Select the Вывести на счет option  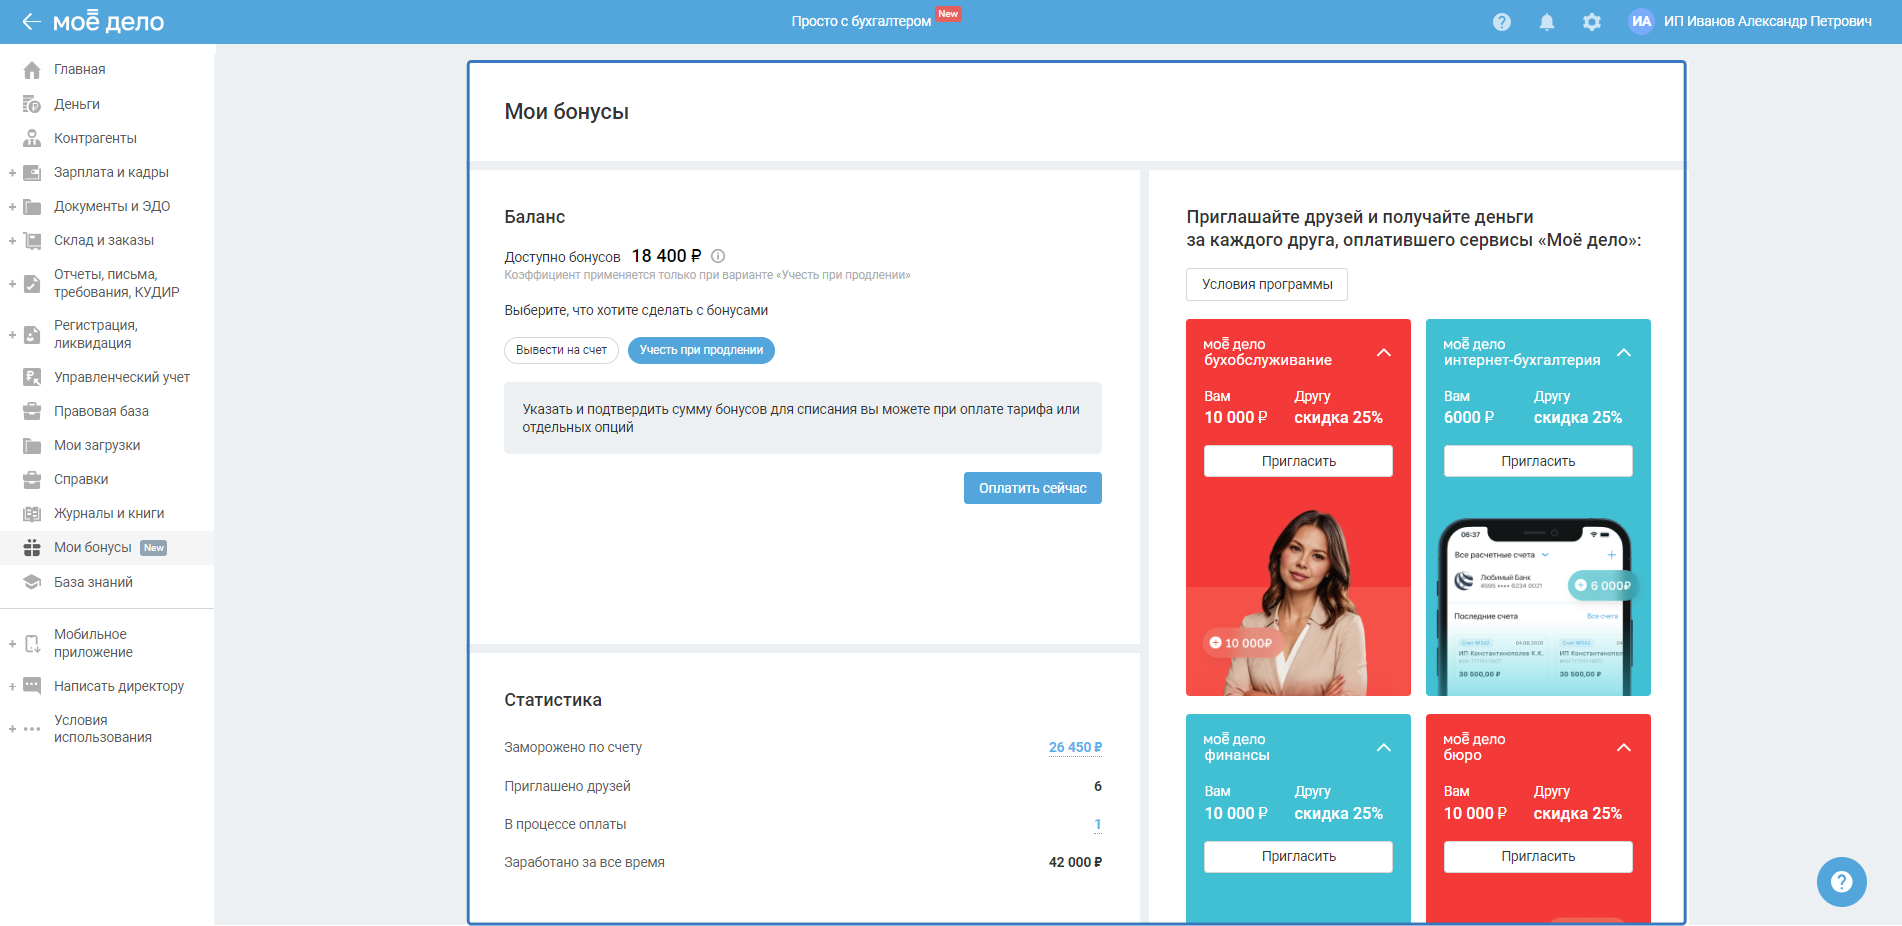(x=561, y=350)
